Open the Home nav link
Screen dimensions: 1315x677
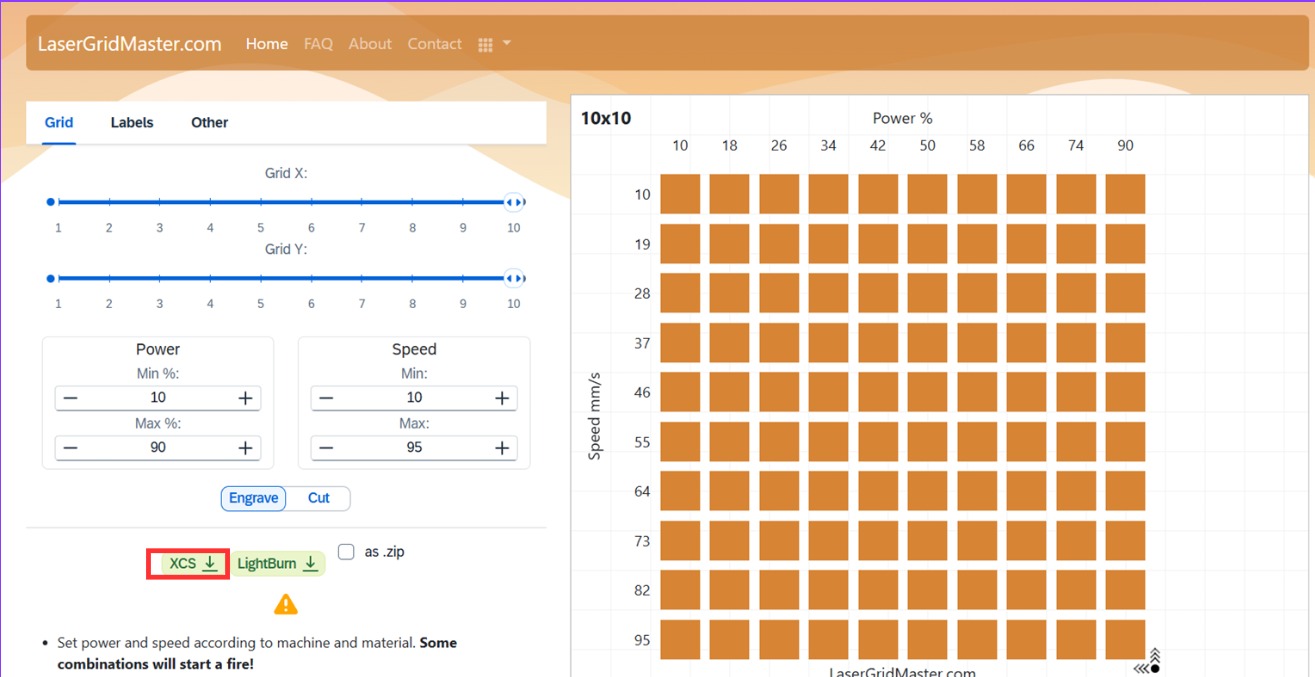coord(267,44)
